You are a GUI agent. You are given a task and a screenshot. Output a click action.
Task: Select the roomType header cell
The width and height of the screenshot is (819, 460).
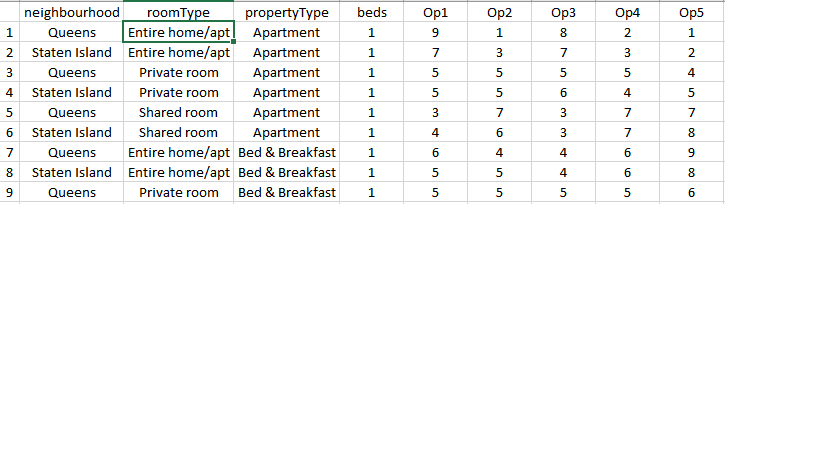point(178,13)
